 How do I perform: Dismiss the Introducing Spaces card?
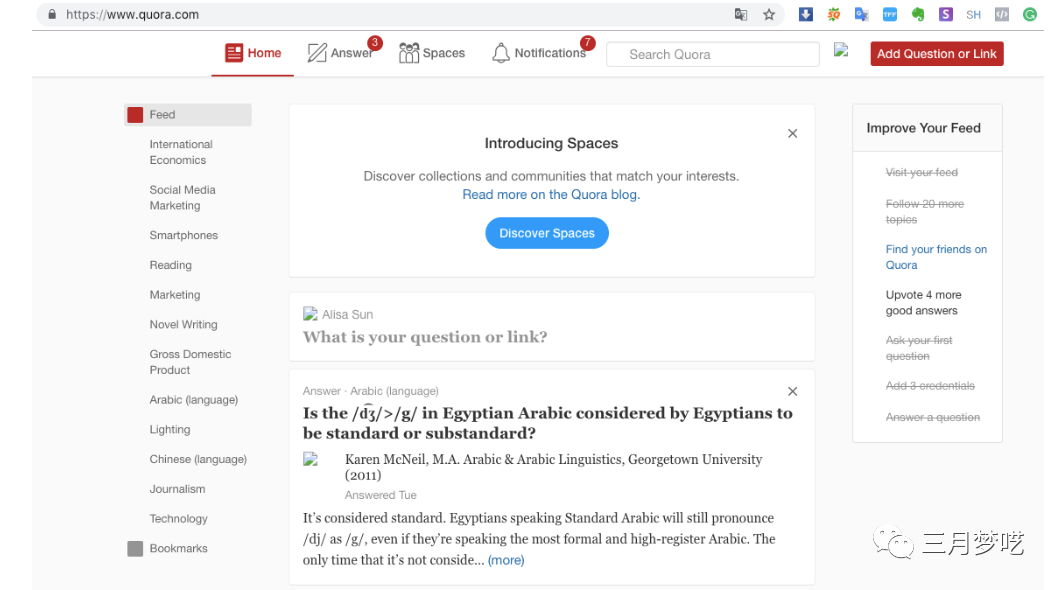(x=792, y=134)
